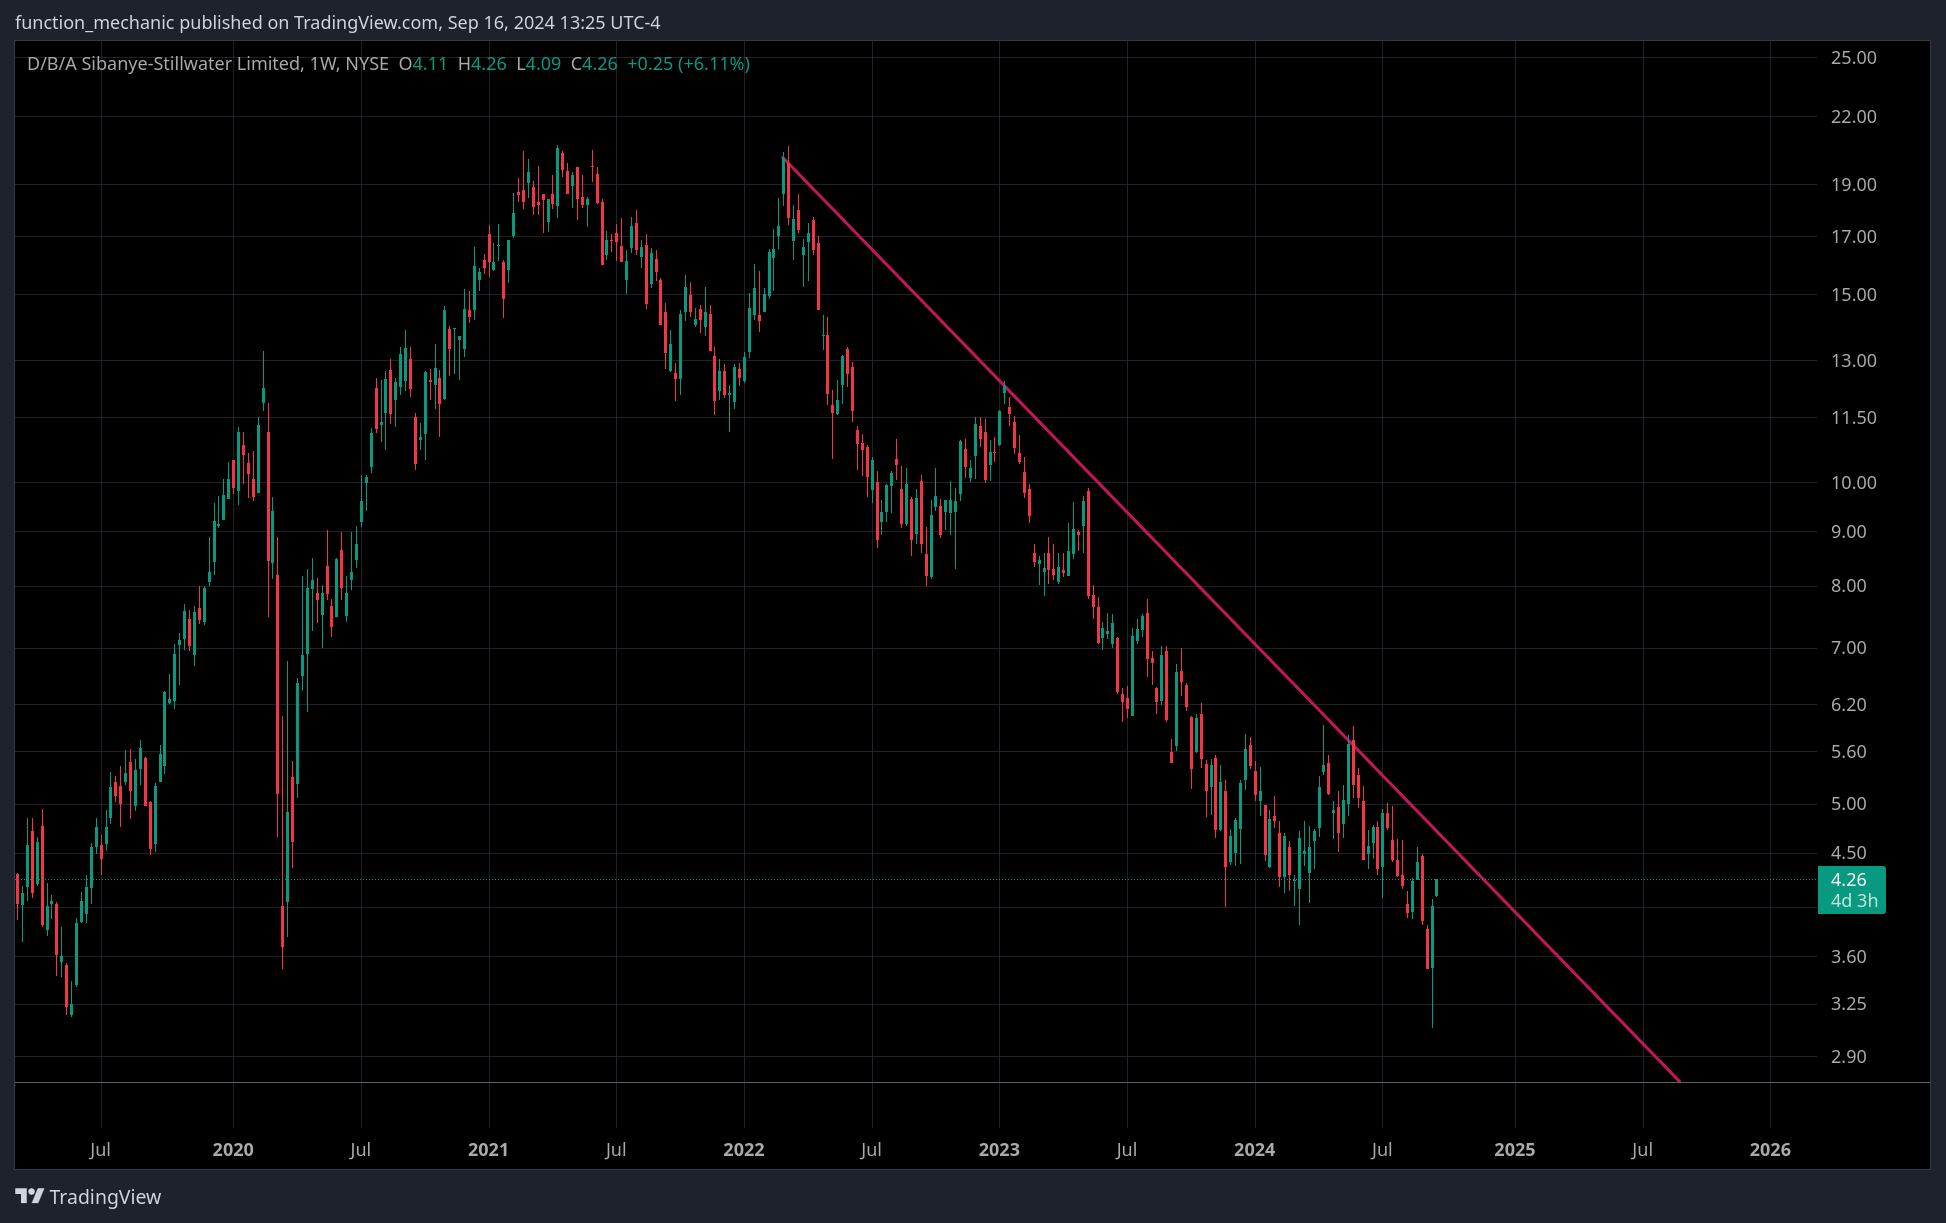This screenshot has height=1223, width=1946.
Task: Click the TradingView logo at bottom left
Action: point(88,1197)
